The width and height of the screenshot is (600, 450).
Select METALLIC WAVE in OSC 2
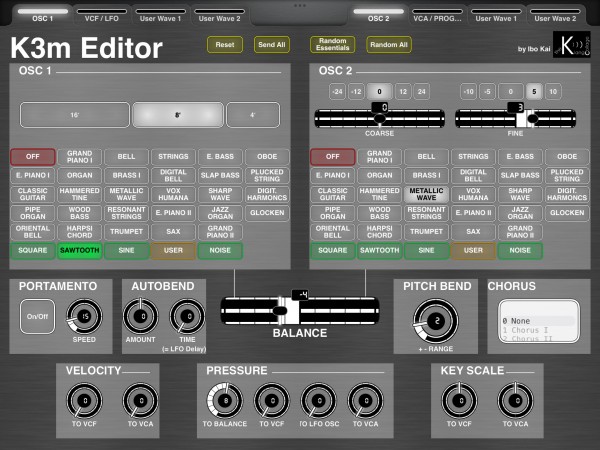426,194
